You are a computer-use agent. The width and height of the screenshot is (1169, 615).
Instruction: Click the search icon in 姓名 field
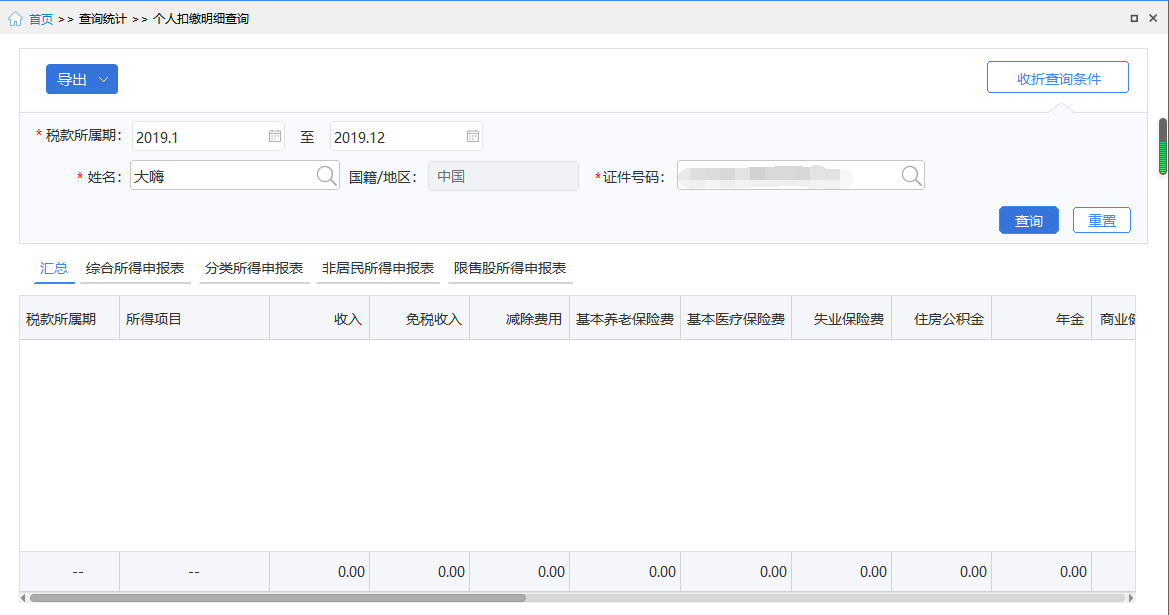(x=326, y=176)
